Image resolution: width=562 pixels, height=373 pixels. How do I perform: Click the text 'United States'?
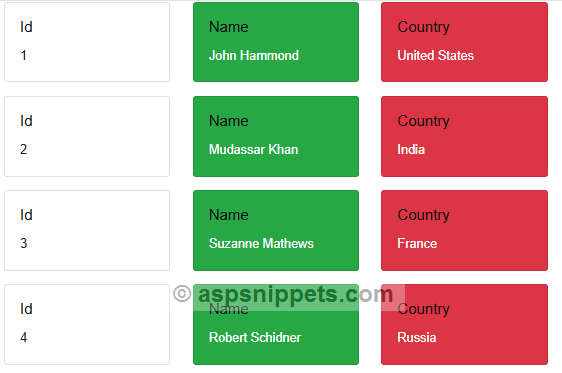435,56
